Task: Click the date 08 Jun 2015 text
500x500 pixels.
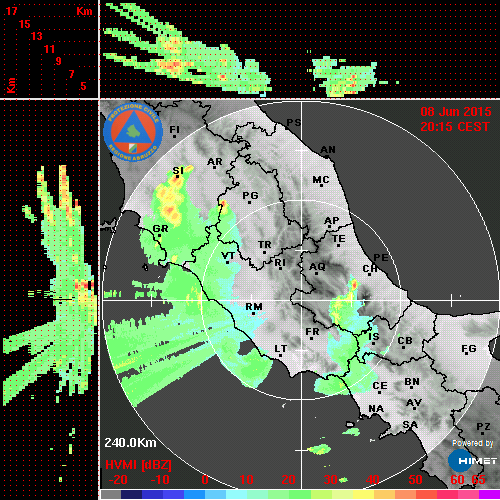Action: (x=456, y=112)
